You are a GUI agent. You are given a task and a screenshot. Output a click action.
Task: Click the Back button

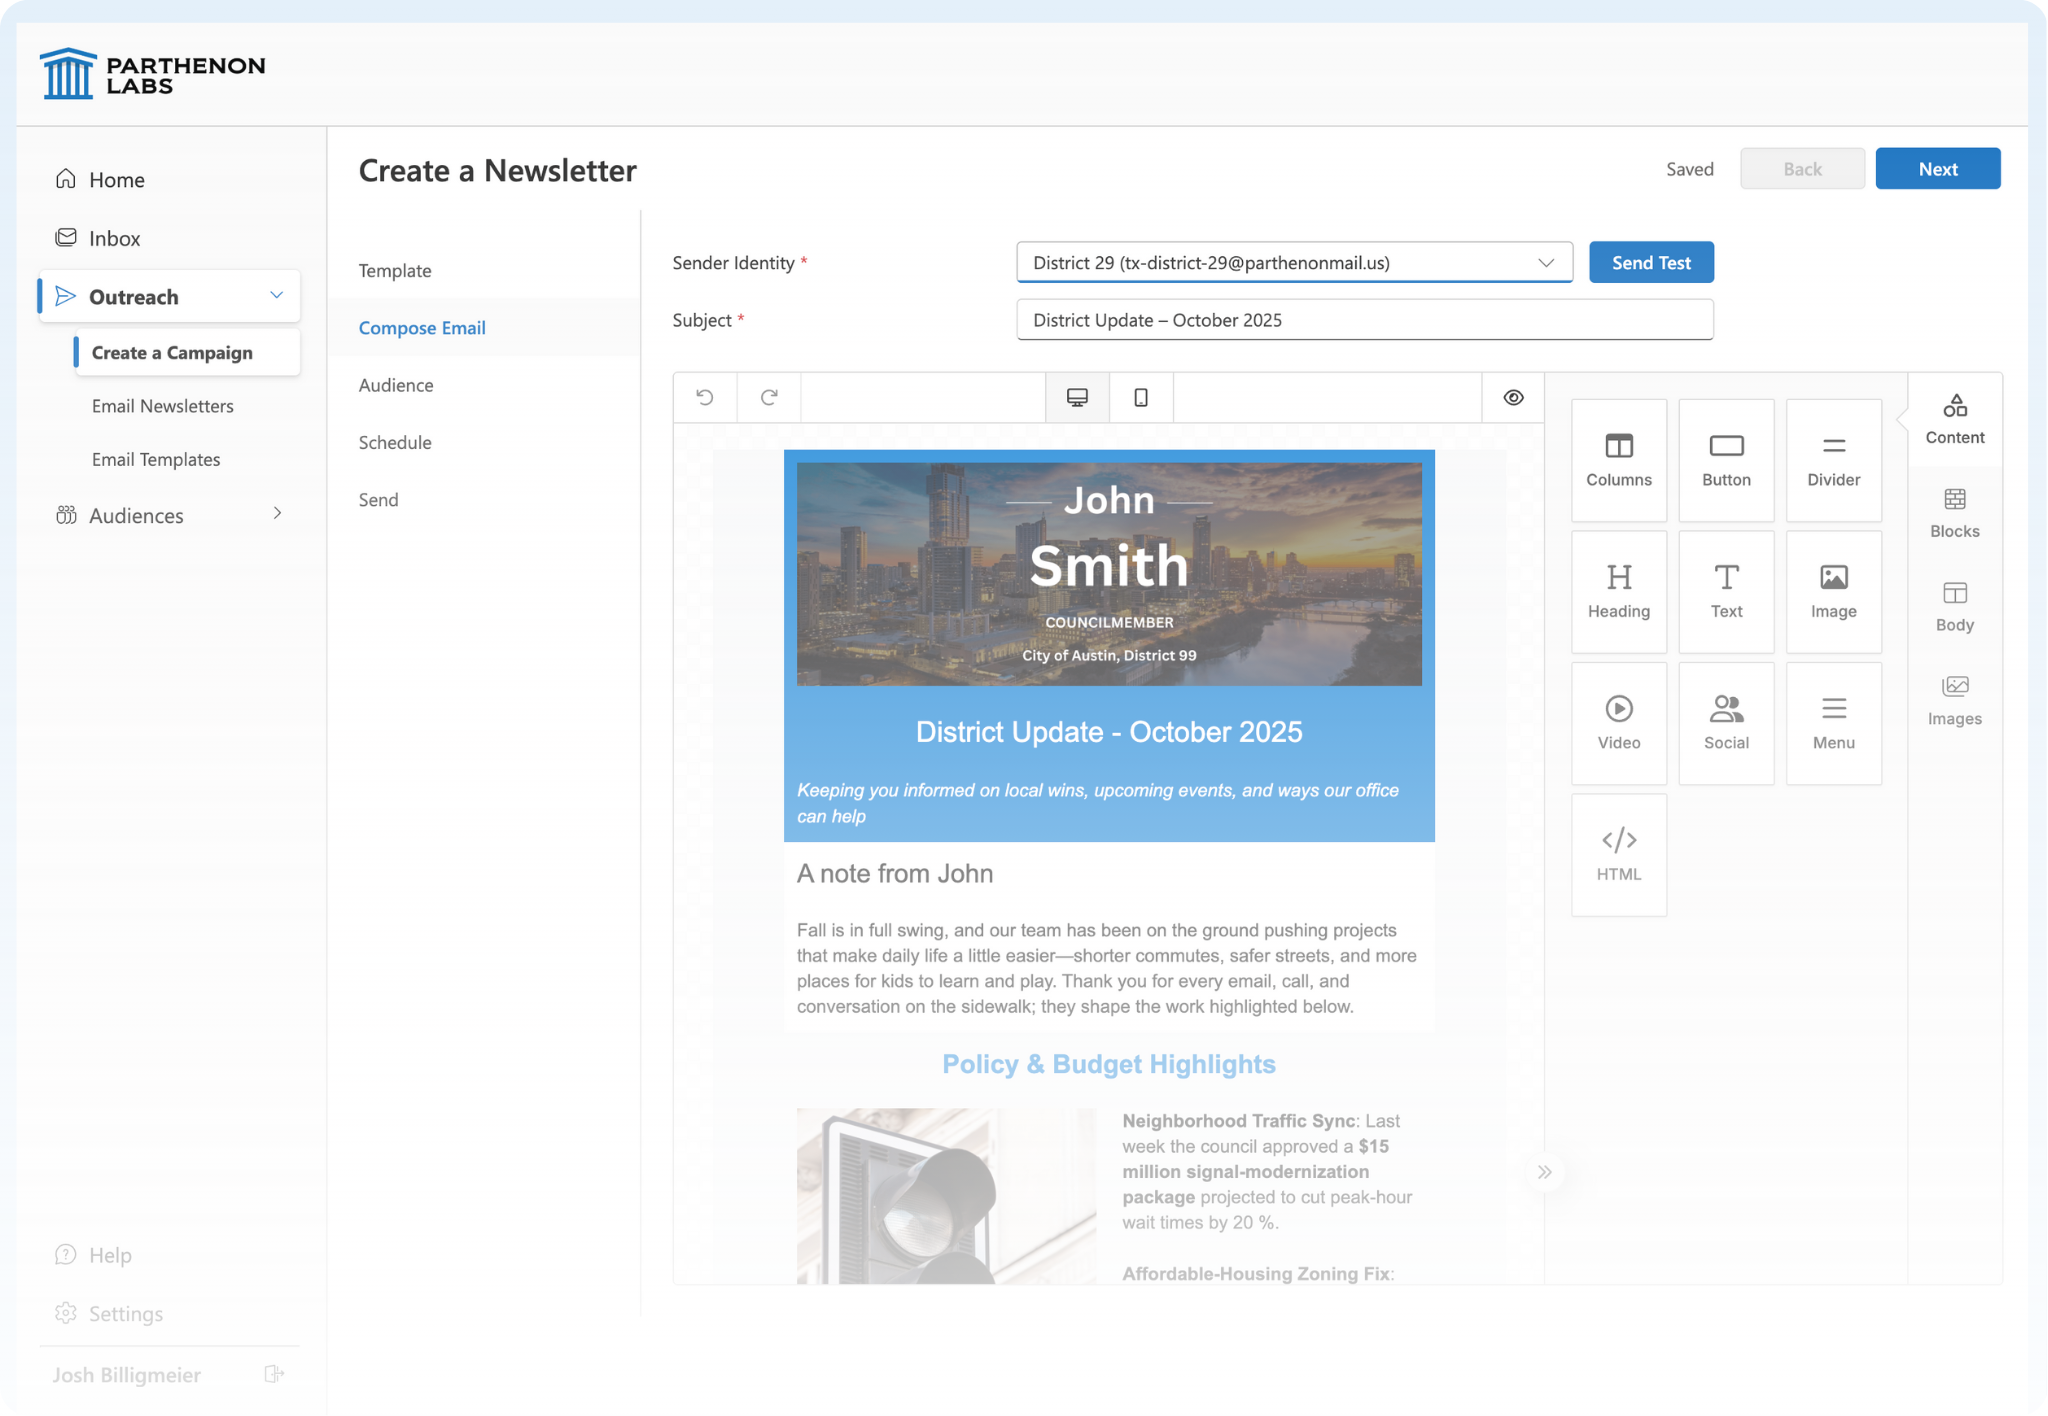click(1802, 169)
